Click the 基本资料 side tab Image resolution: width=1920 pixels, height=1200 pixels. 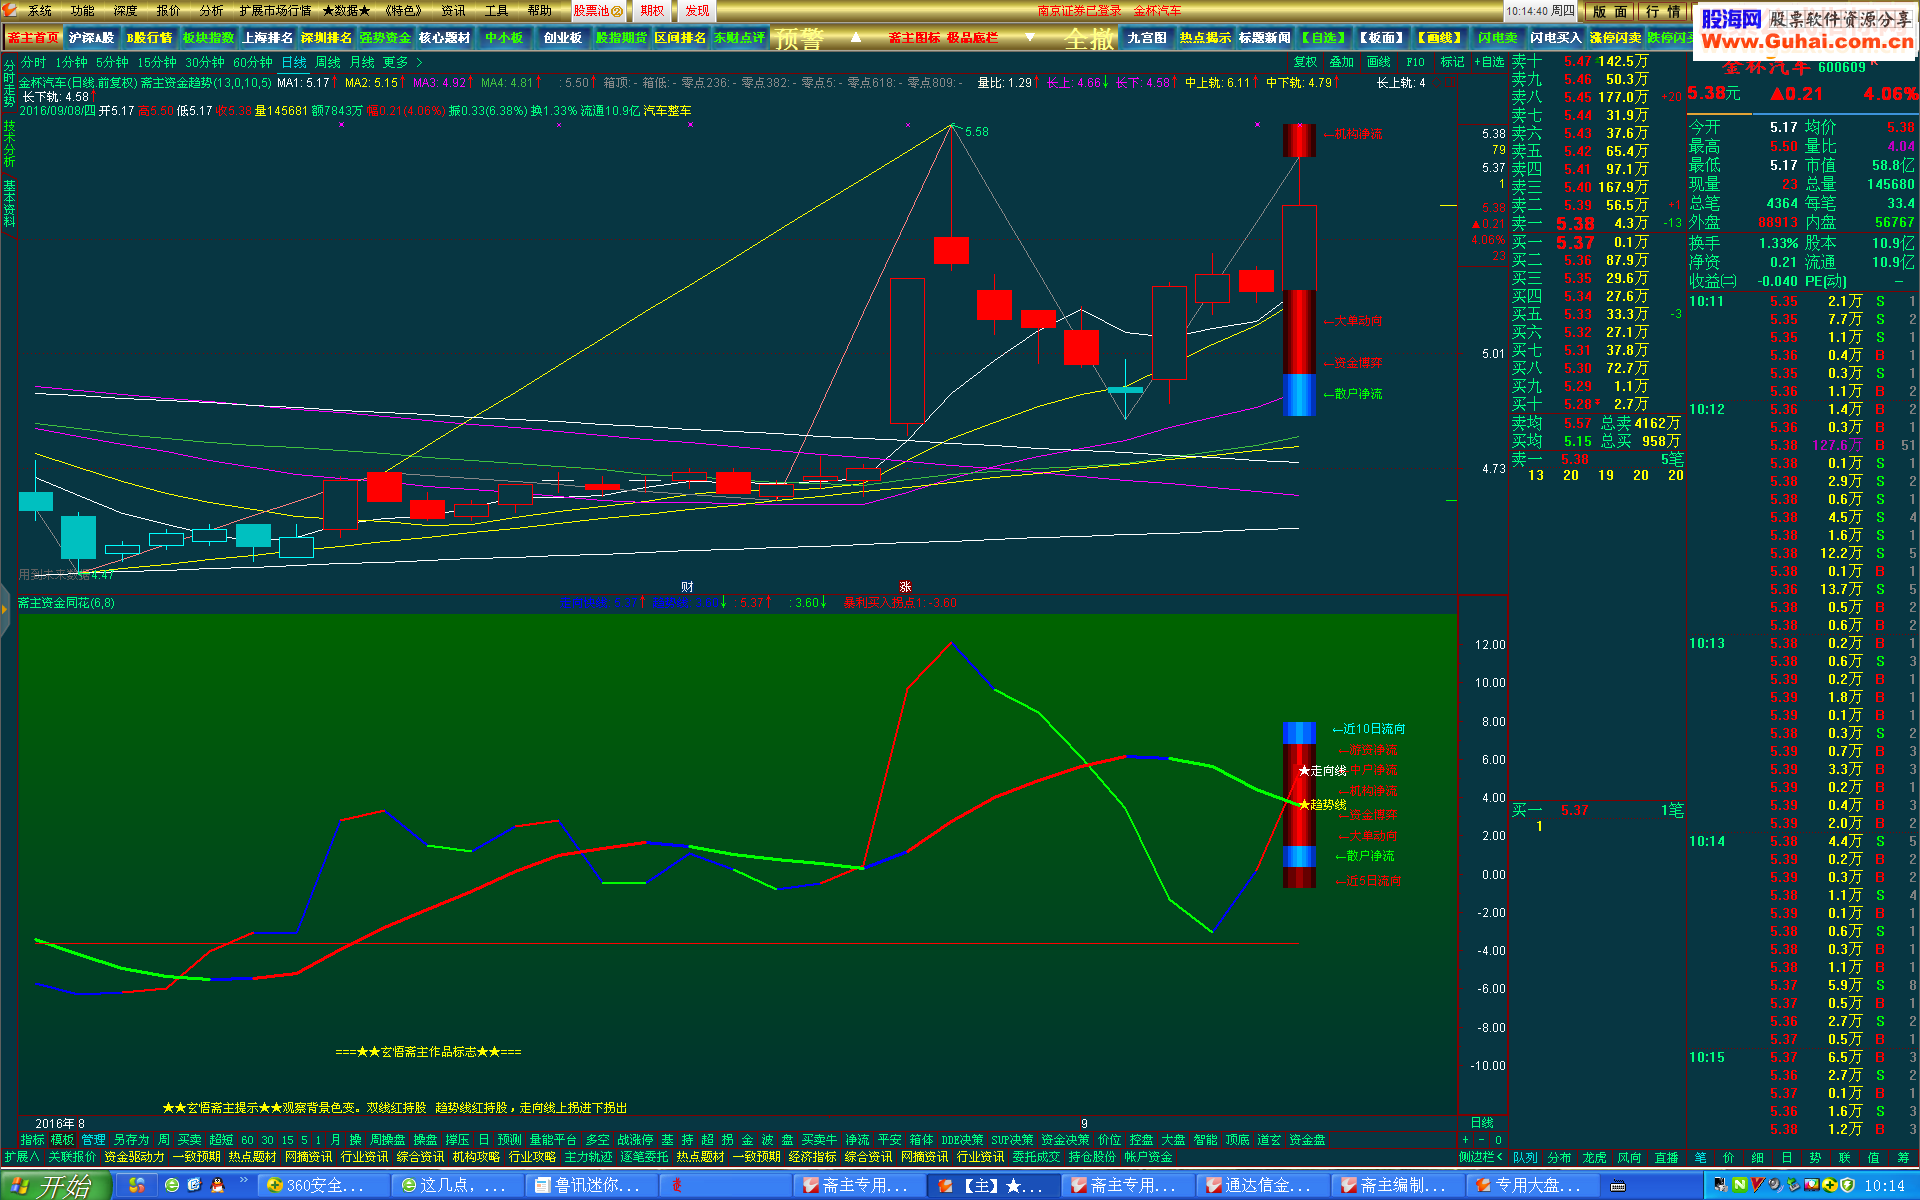click(x=9, y=205)
